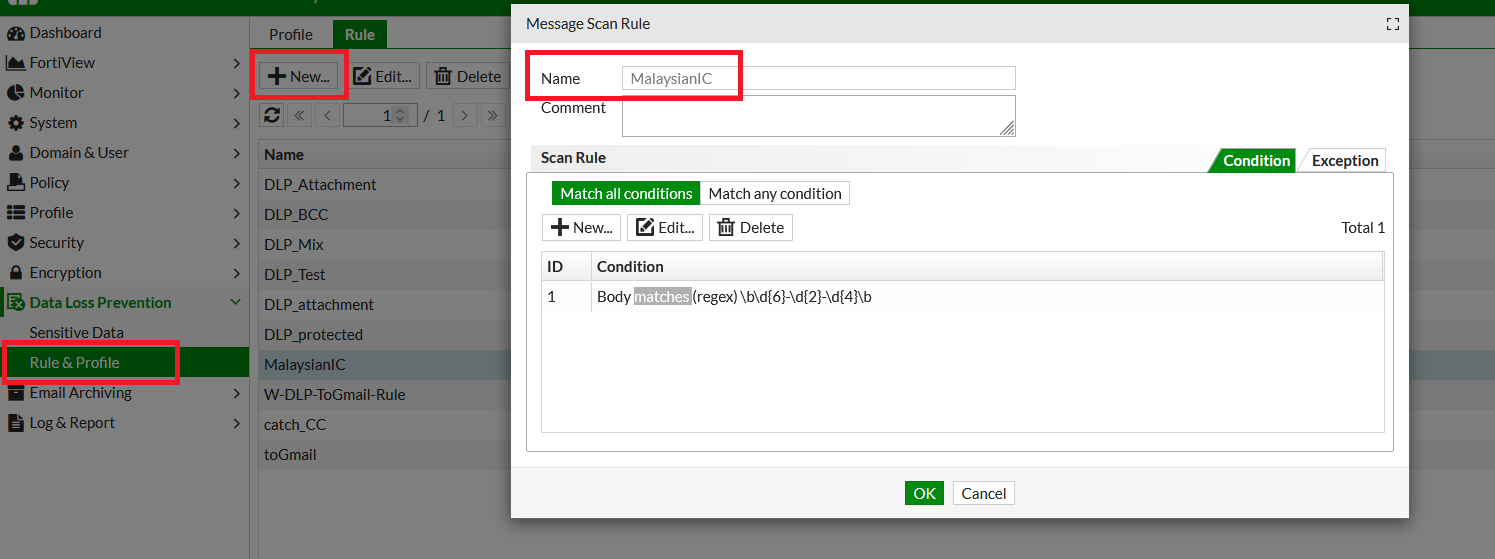The image size is (1495, 559).
Task: Maximize the Message Scan Rule dialog
Action: click(1392, 24)
